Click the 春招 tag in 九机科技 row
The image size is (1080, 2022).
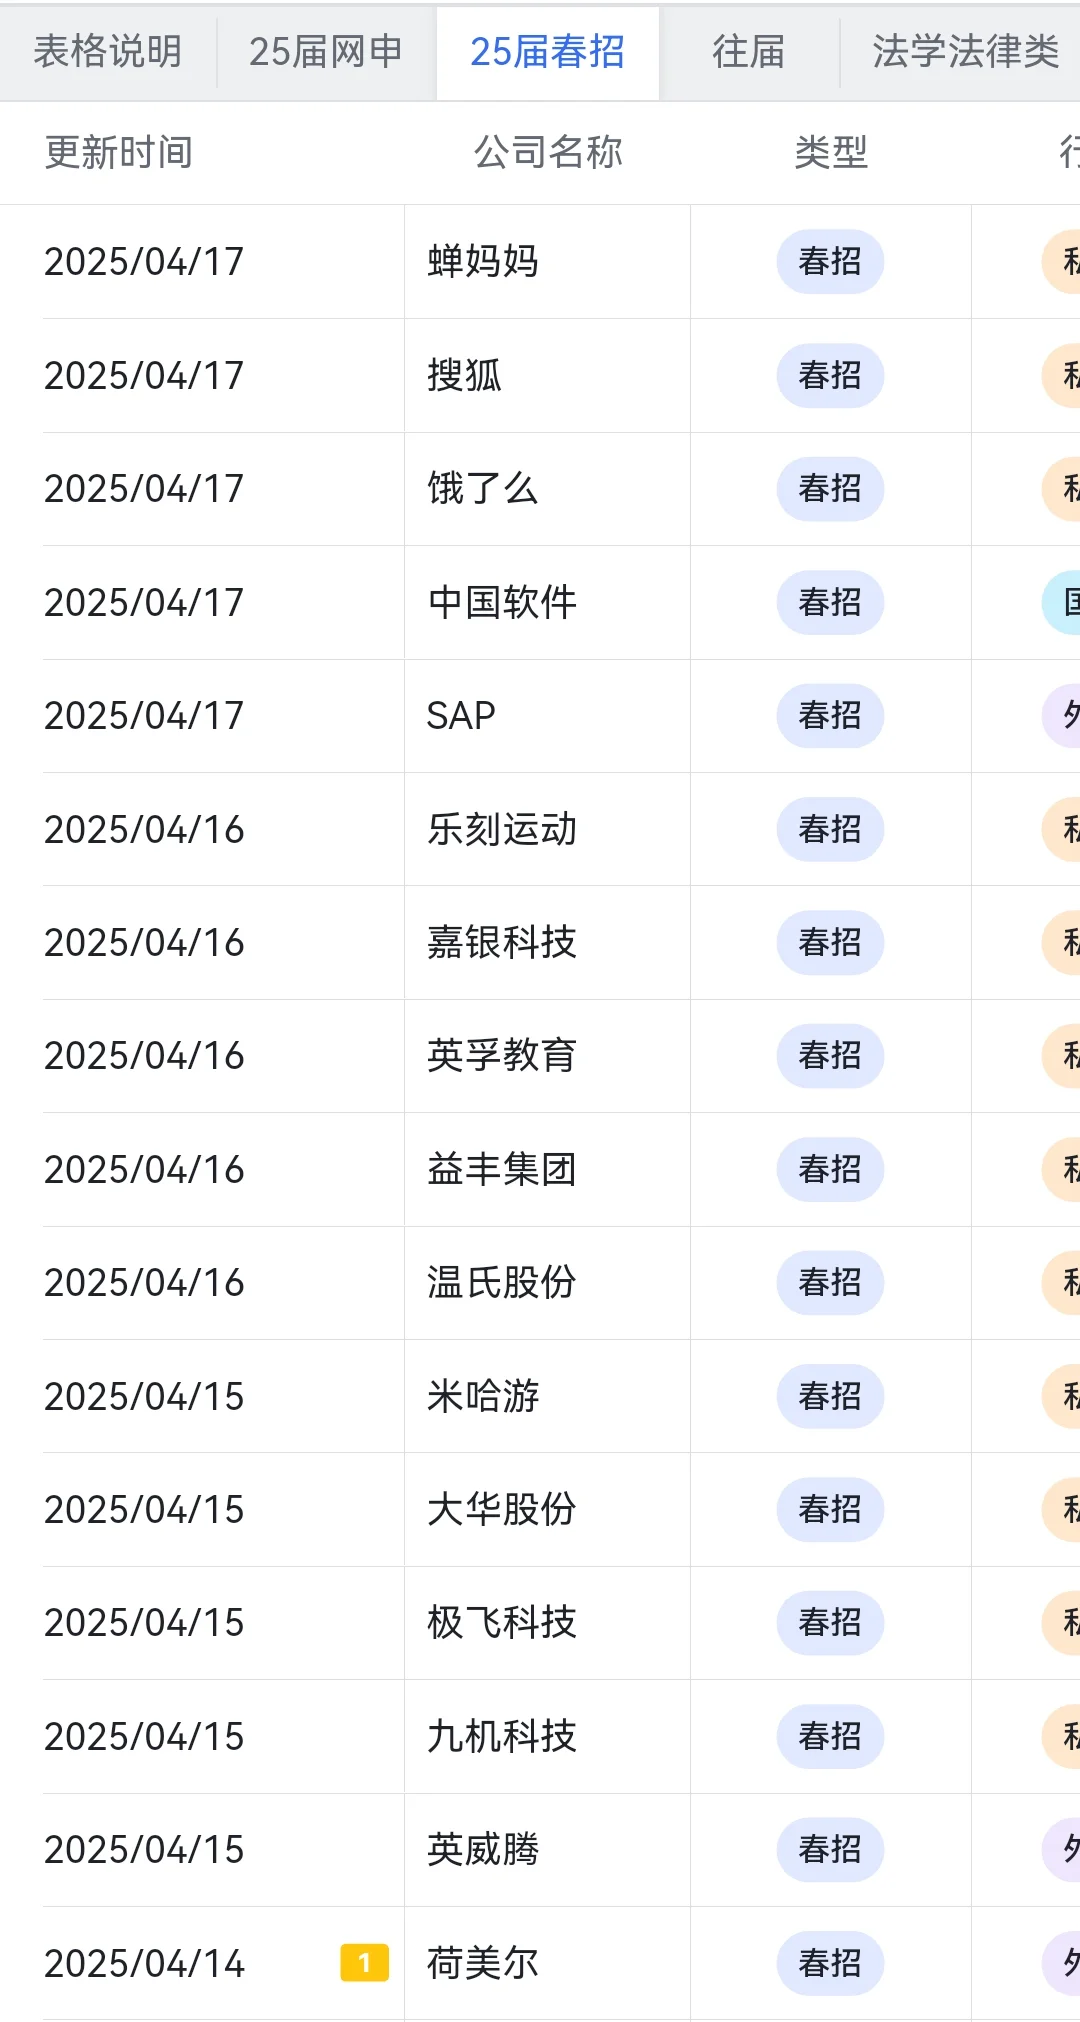[x=830, y=1736]
